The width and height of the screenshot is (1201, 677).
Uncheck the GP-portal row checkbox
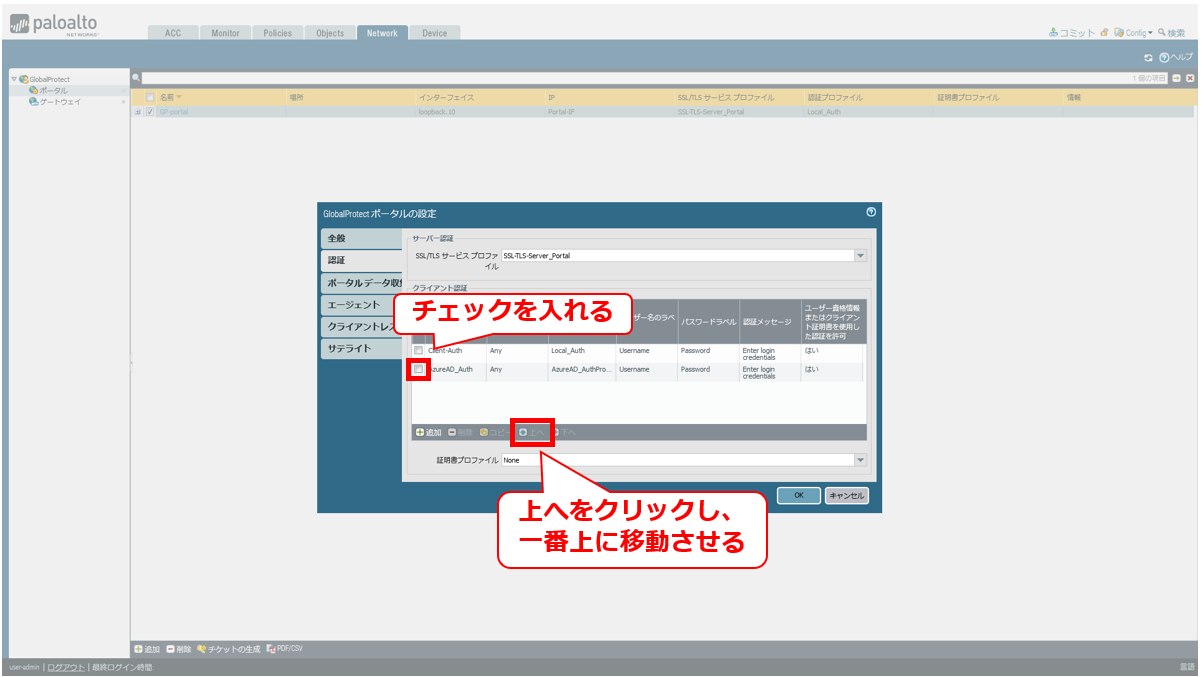pos(150,112)
